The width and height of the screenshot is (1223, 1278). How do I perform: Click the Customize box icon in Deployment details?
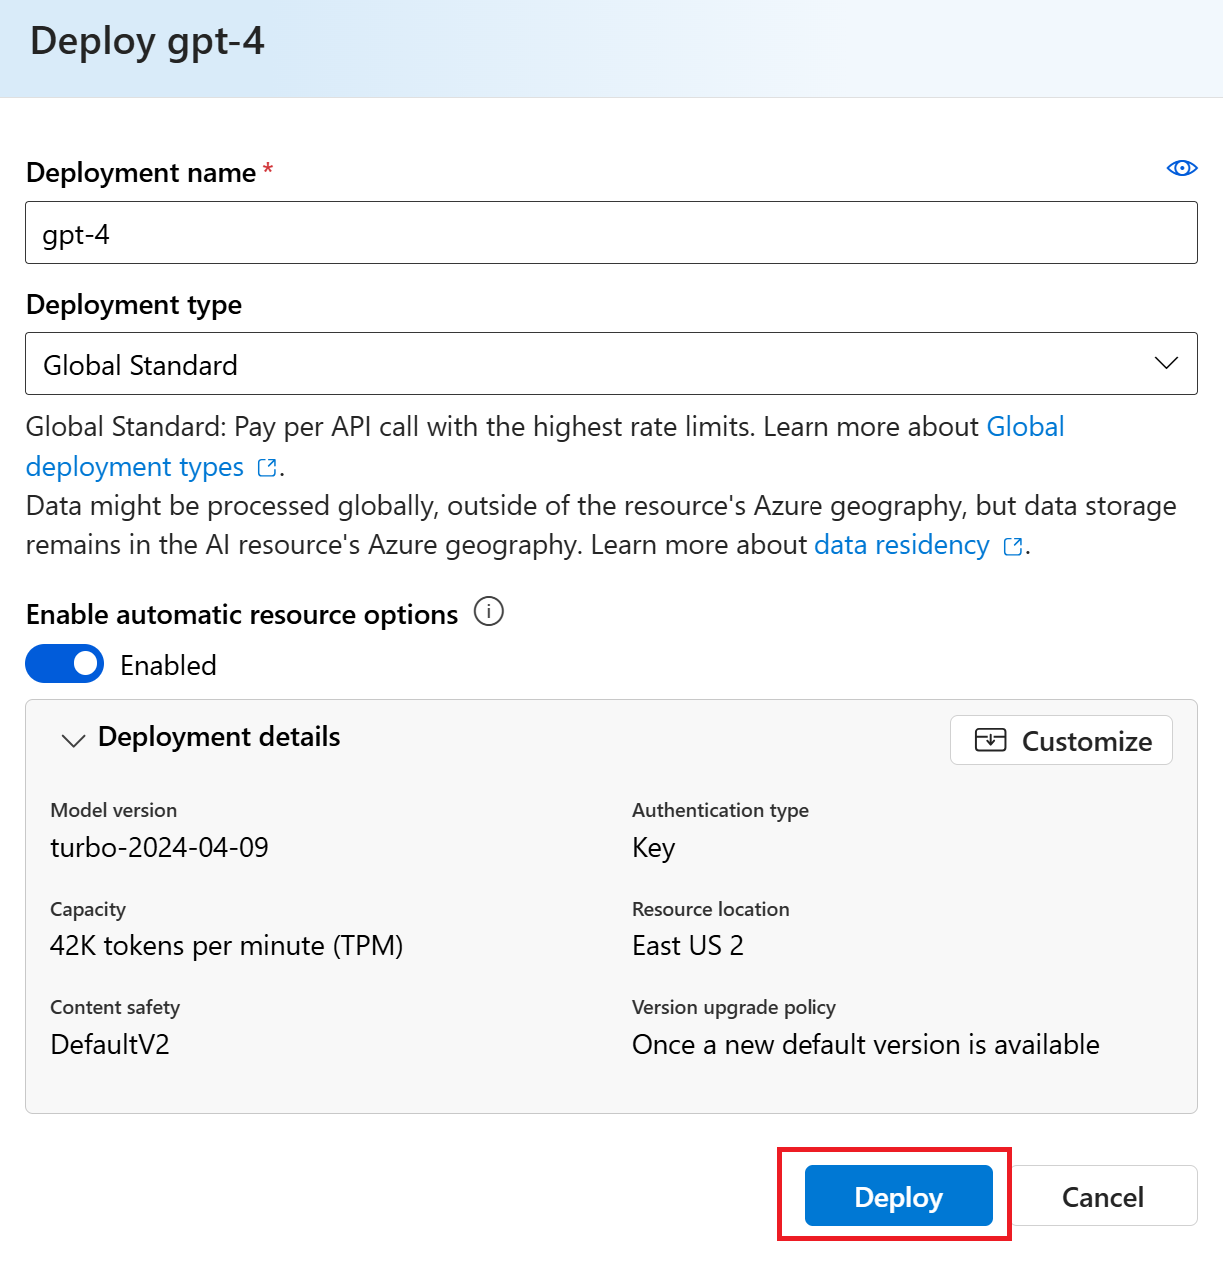991,740
